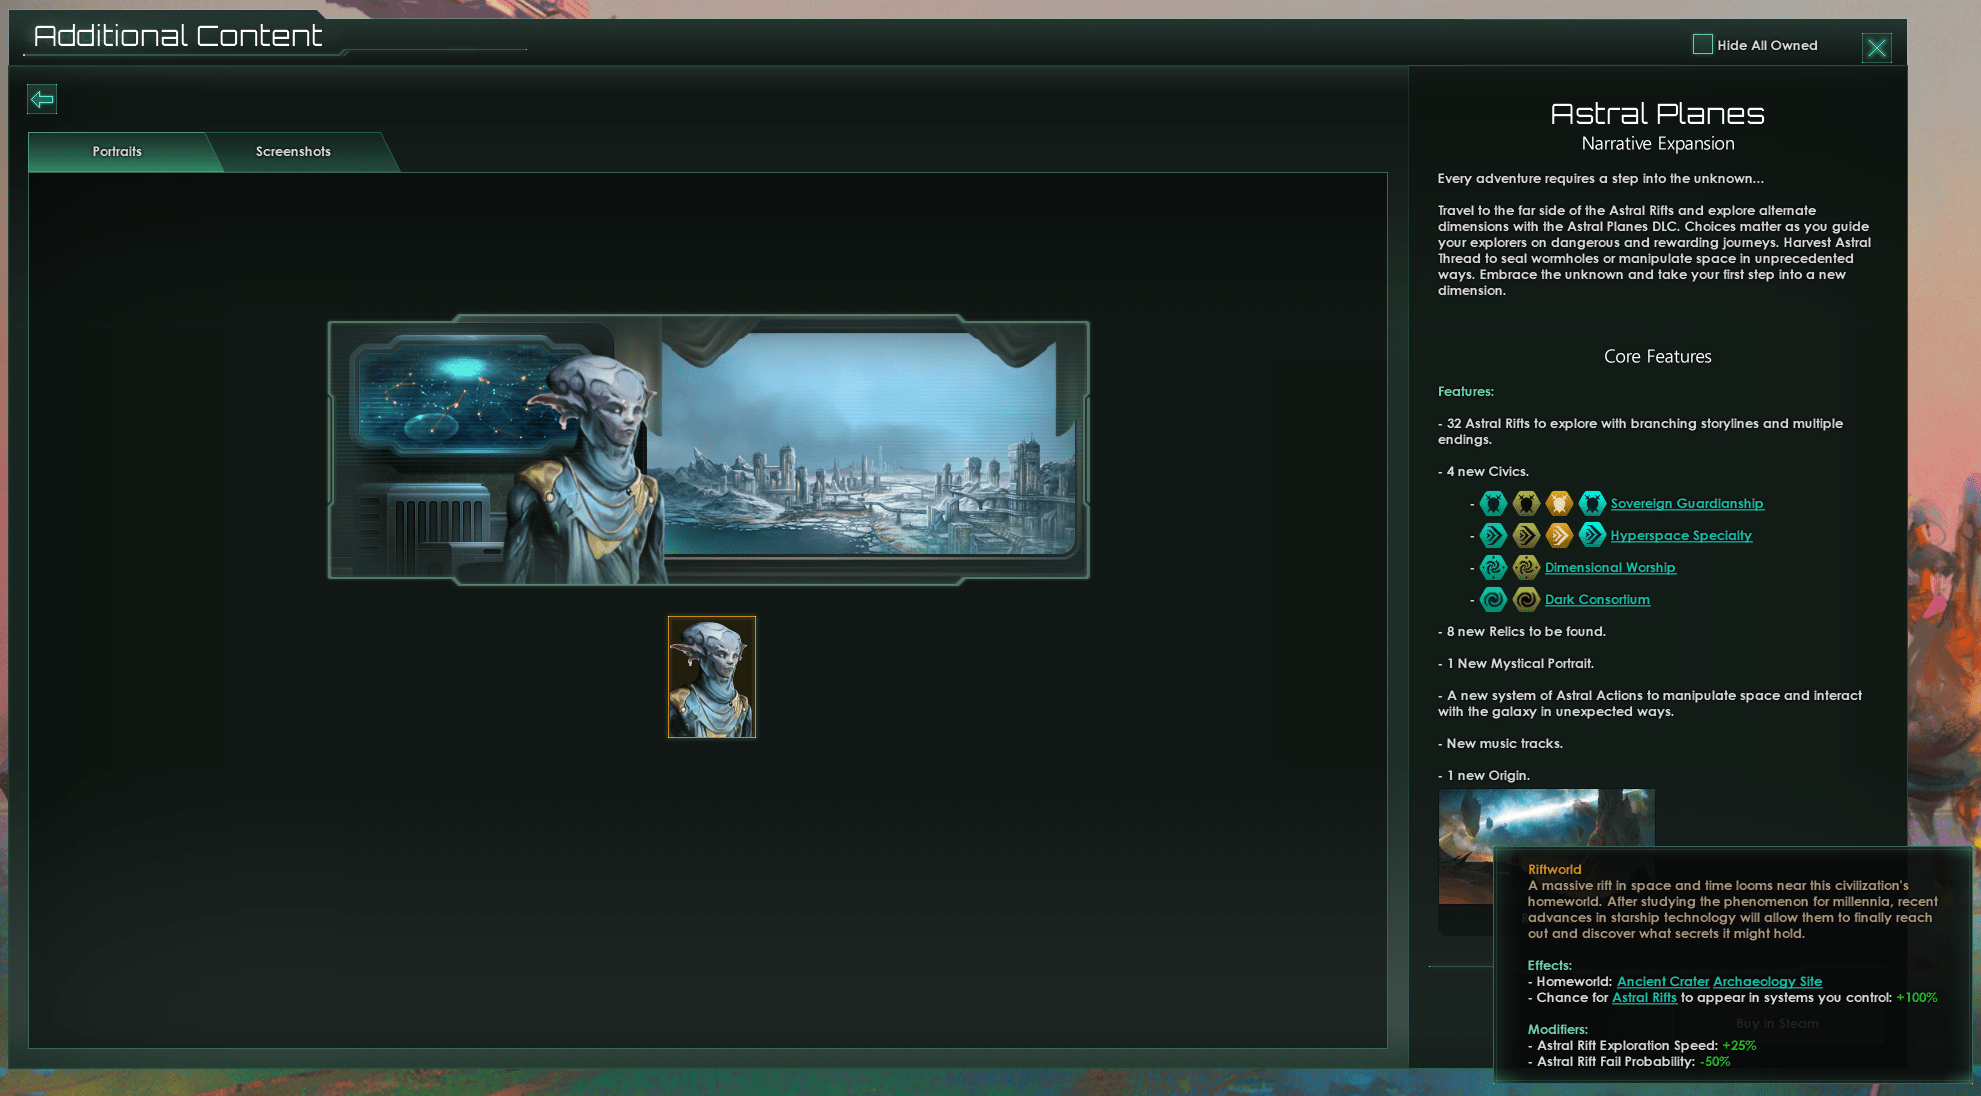Close the Additional Content window

click(1876, 47)
